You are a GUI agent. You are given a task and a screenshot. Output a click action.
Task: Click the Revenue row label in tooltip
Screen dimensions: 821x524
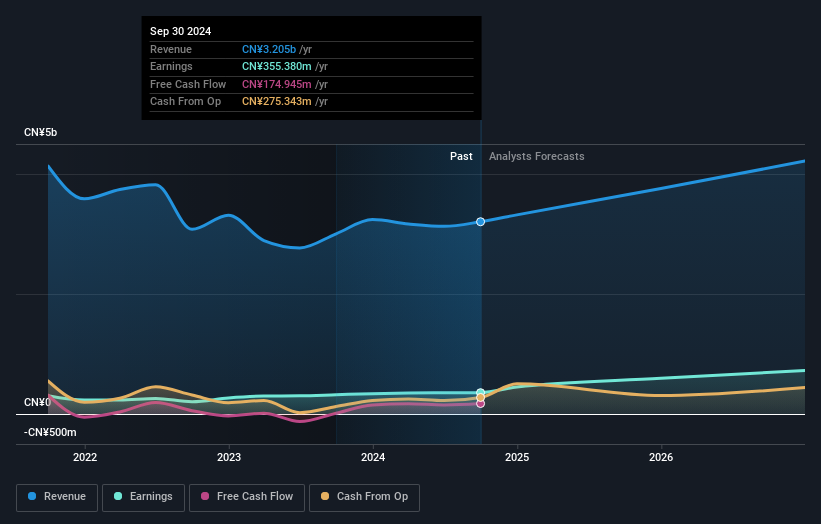171,49
